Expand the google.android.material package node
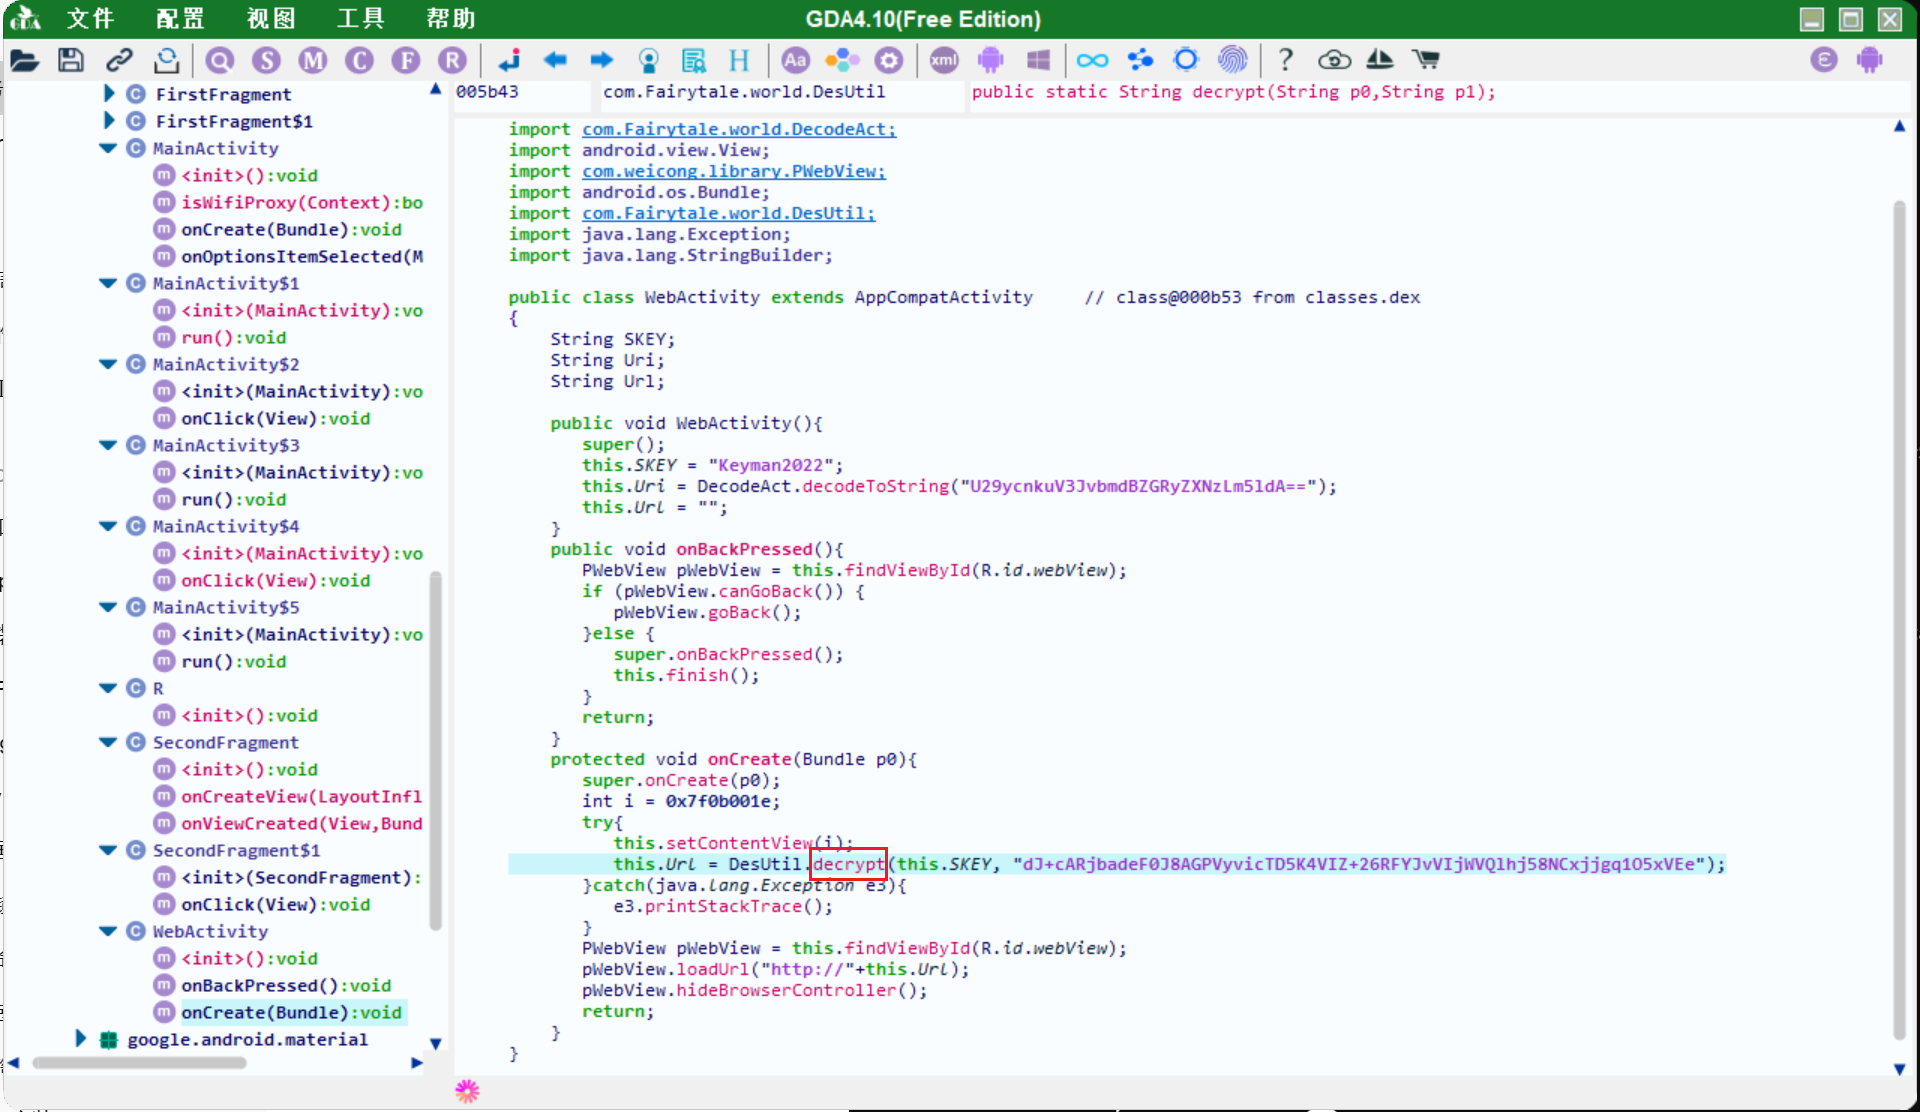Screen dimensions: 1920x1112 pos(81,1039)
